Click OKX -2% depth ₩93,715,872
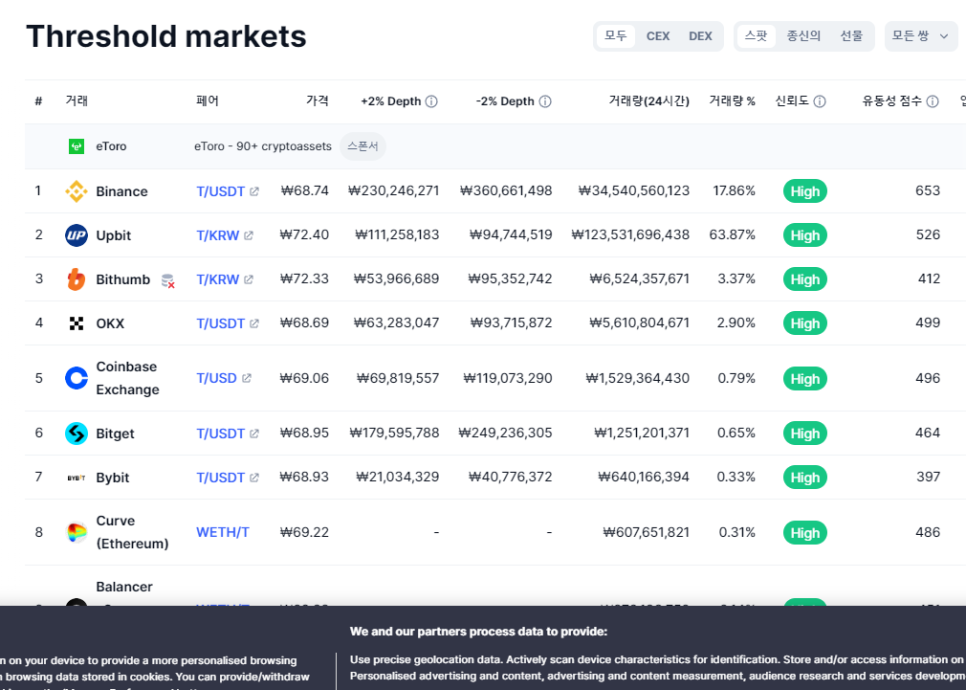 (511, 323)
